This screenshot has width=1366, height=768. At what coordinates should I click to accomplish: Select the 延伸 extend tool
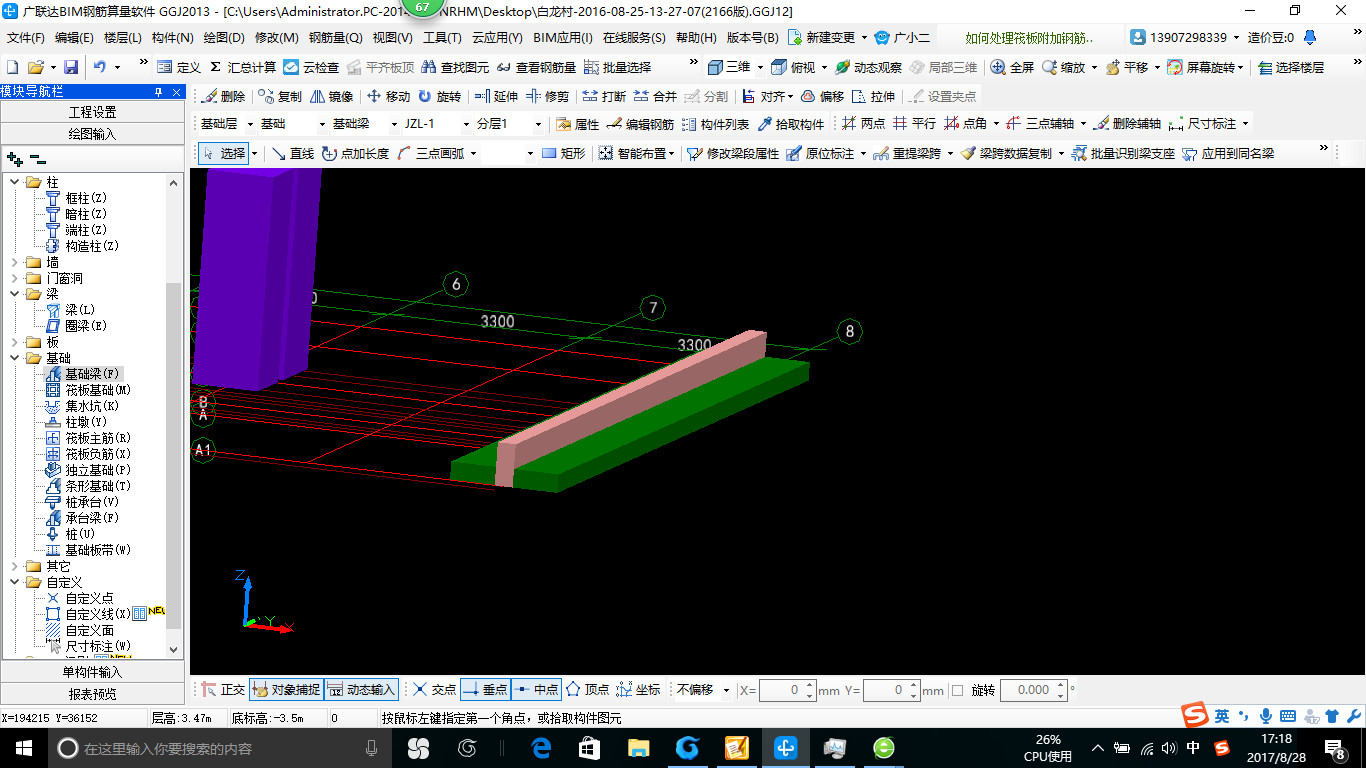(496, 97)
